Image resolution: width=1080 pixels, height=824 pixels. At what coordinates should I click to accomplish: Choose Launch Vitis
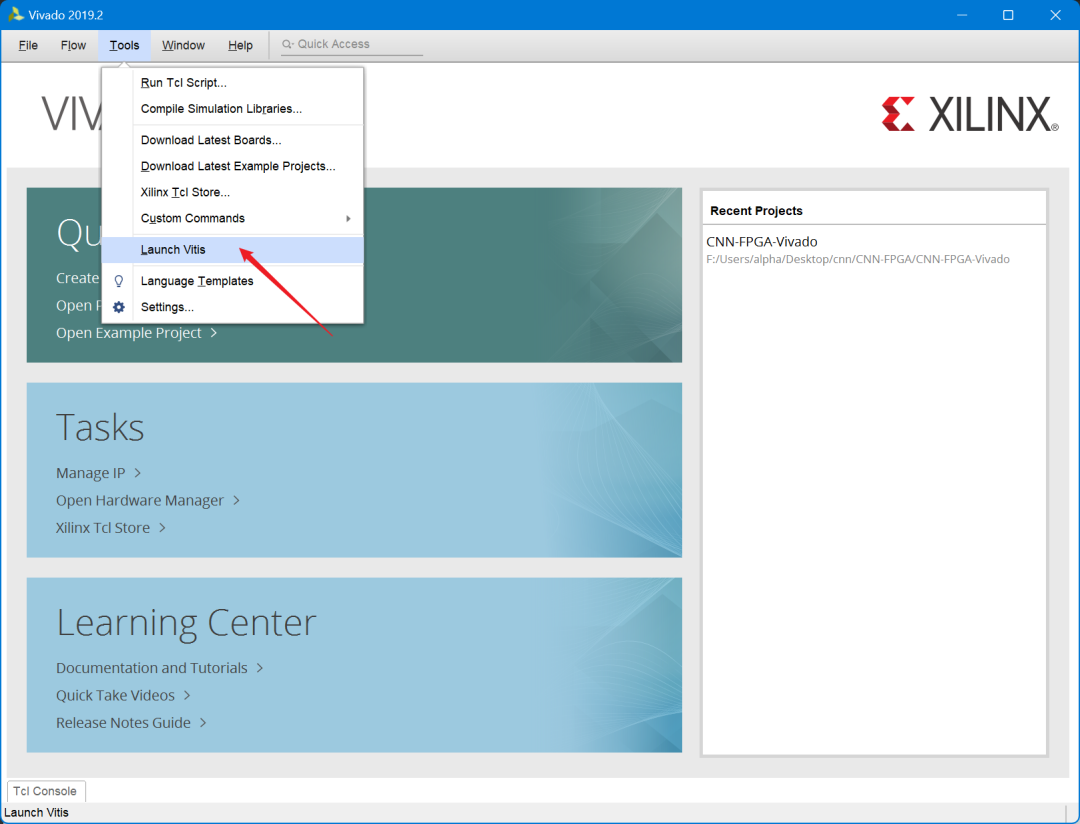pos(232,249)
